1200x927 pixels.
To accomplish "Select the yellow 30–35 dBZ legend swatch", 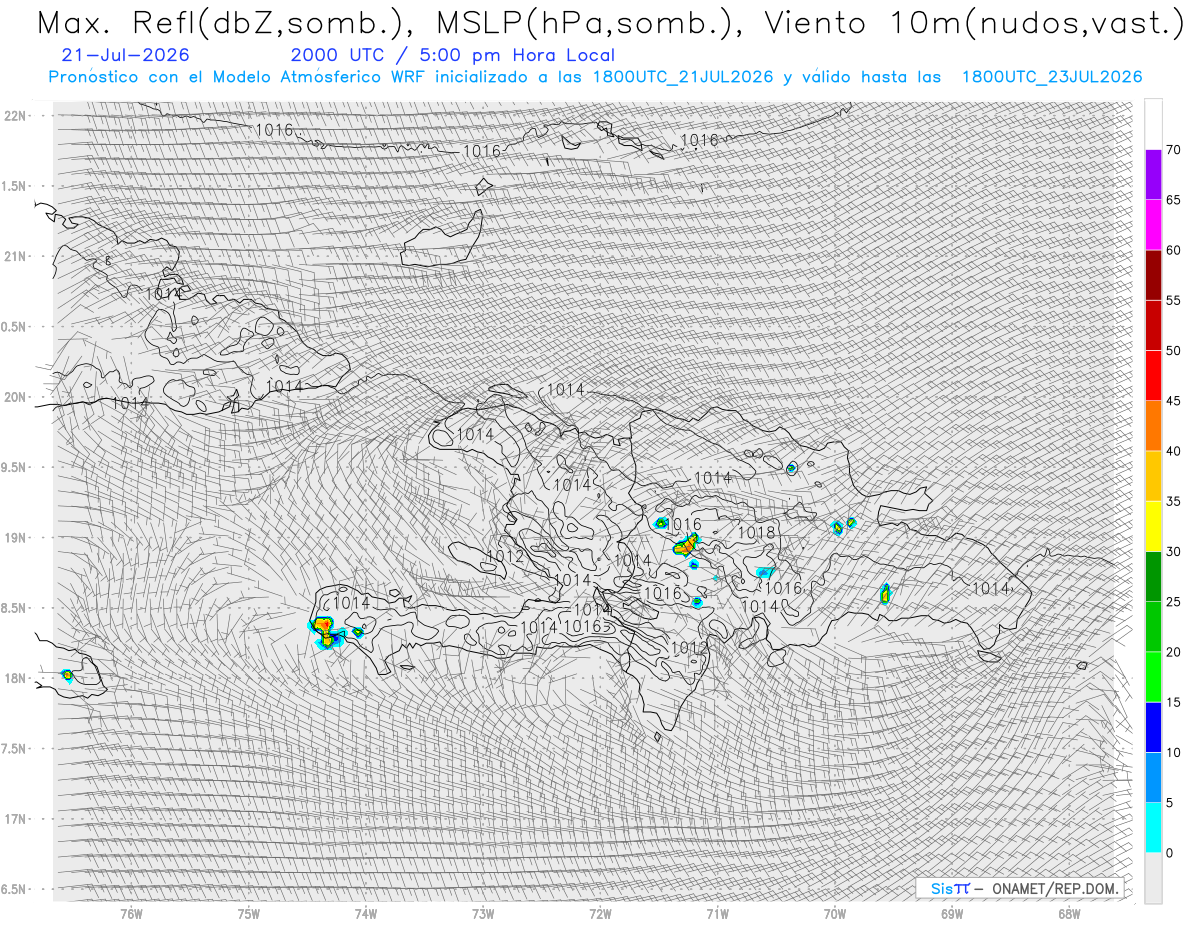I will tap(1153, 526).
